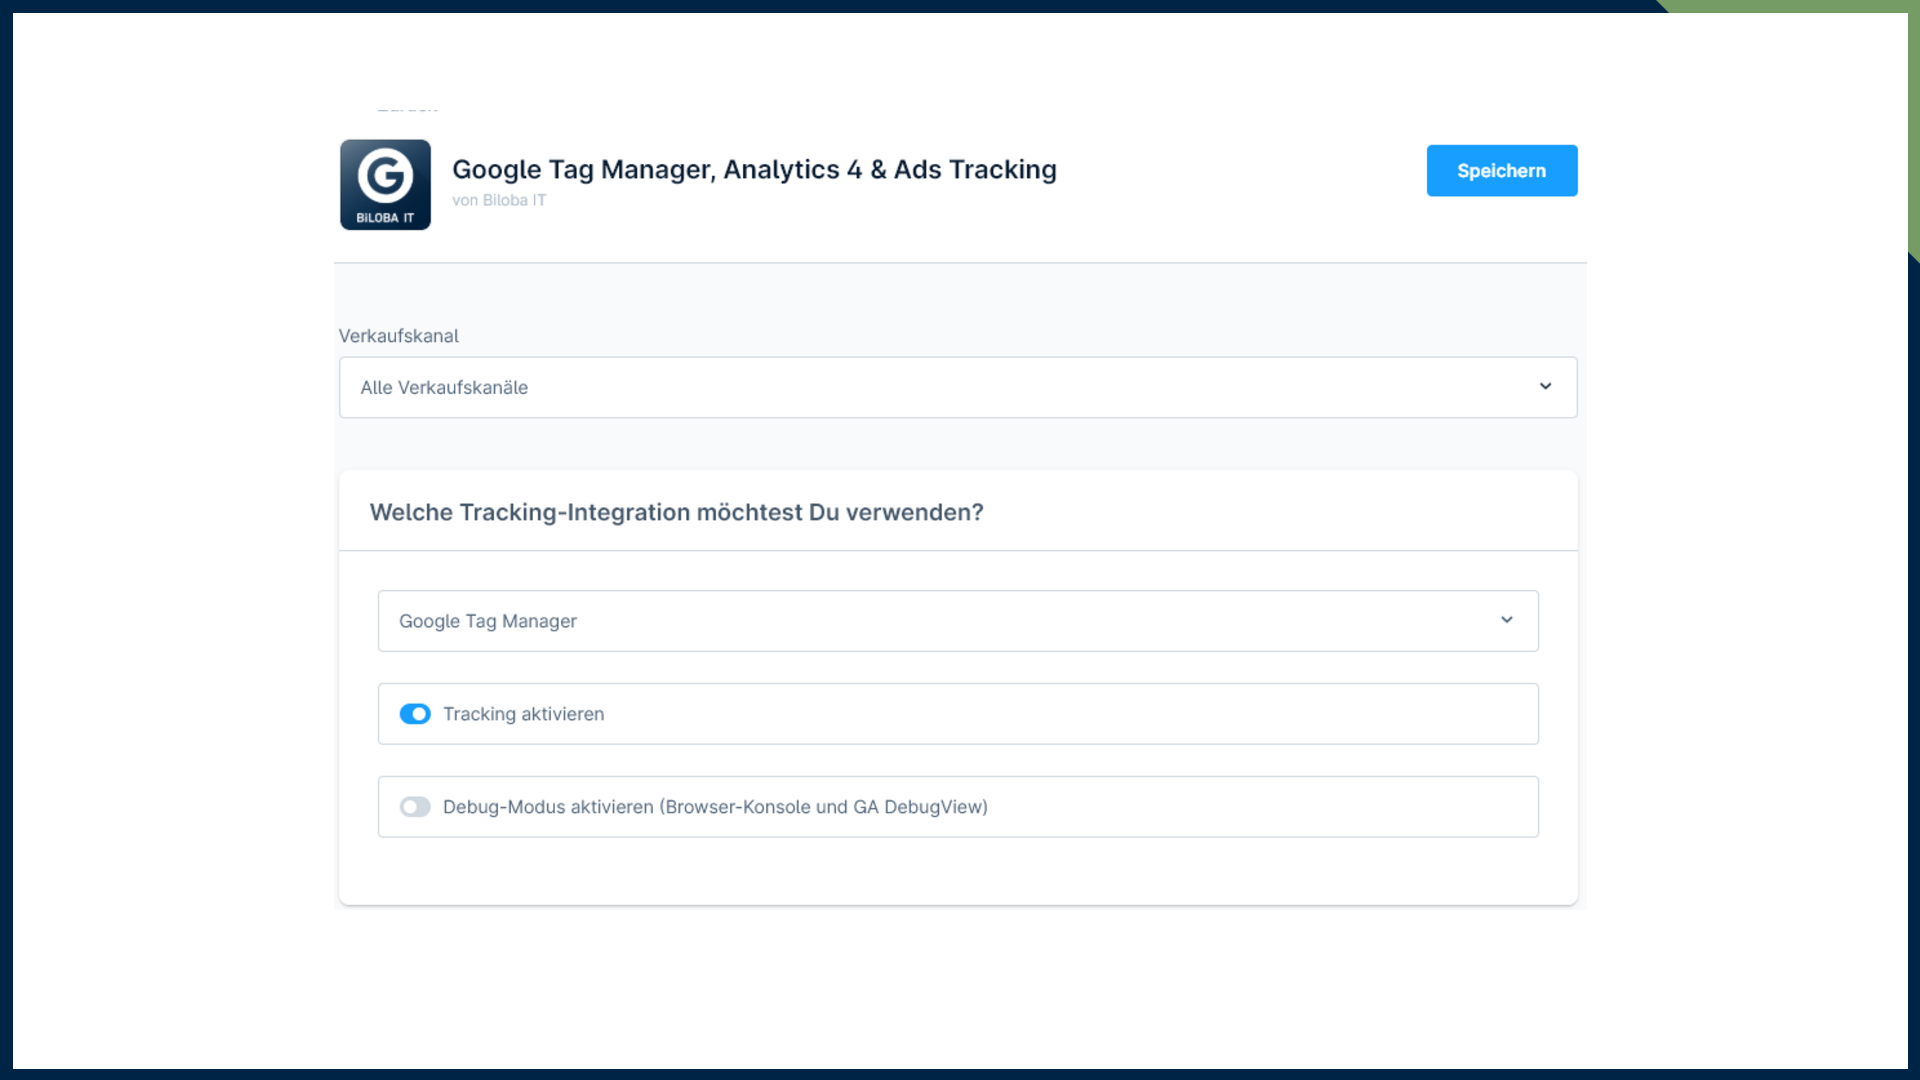Enable the Debug-Modus aktivieren switch
The image size is (1920, 1080).
pos(415,807)
